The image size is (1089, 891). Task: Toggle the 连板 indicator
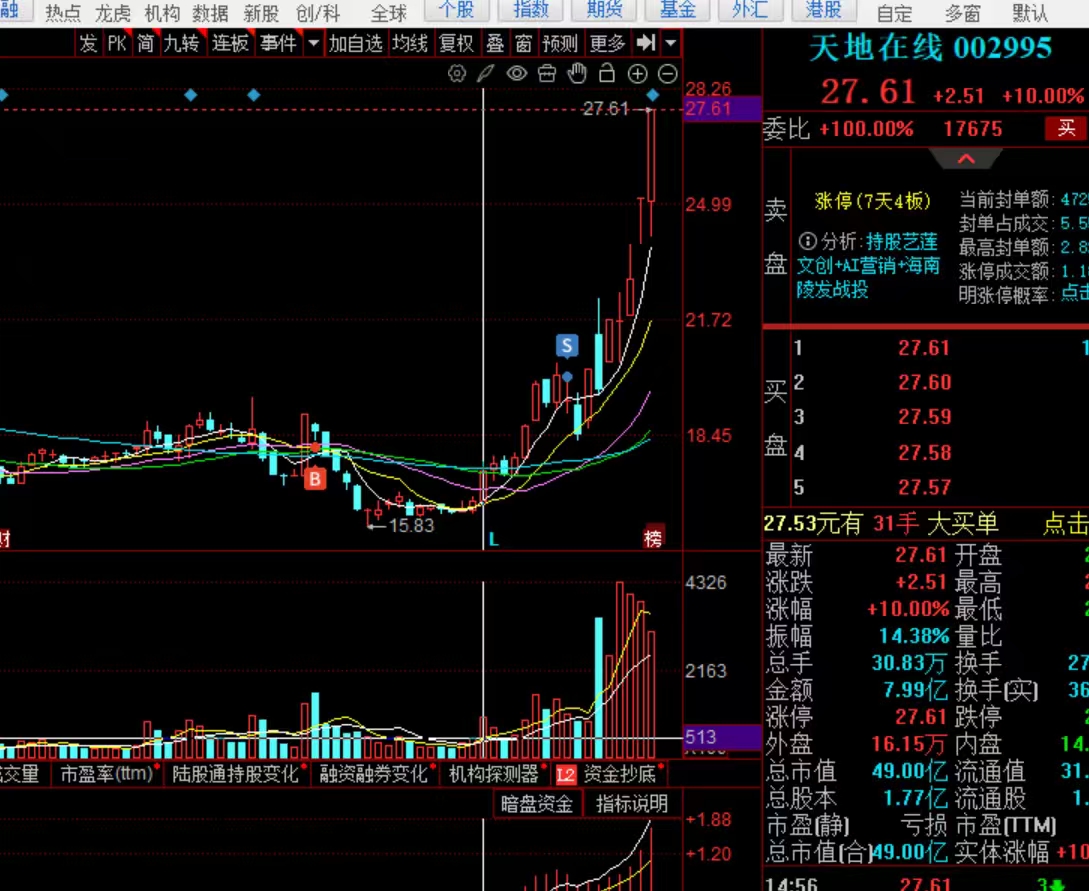click(230, 43)
